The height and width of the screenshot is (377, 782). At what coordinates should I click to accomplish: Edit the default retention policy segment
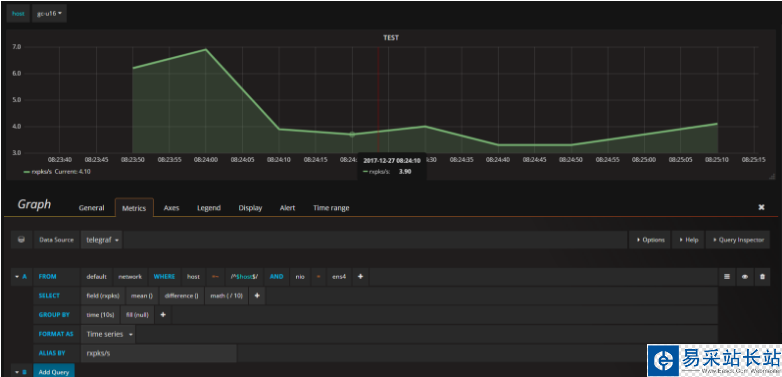click(96, 277)
